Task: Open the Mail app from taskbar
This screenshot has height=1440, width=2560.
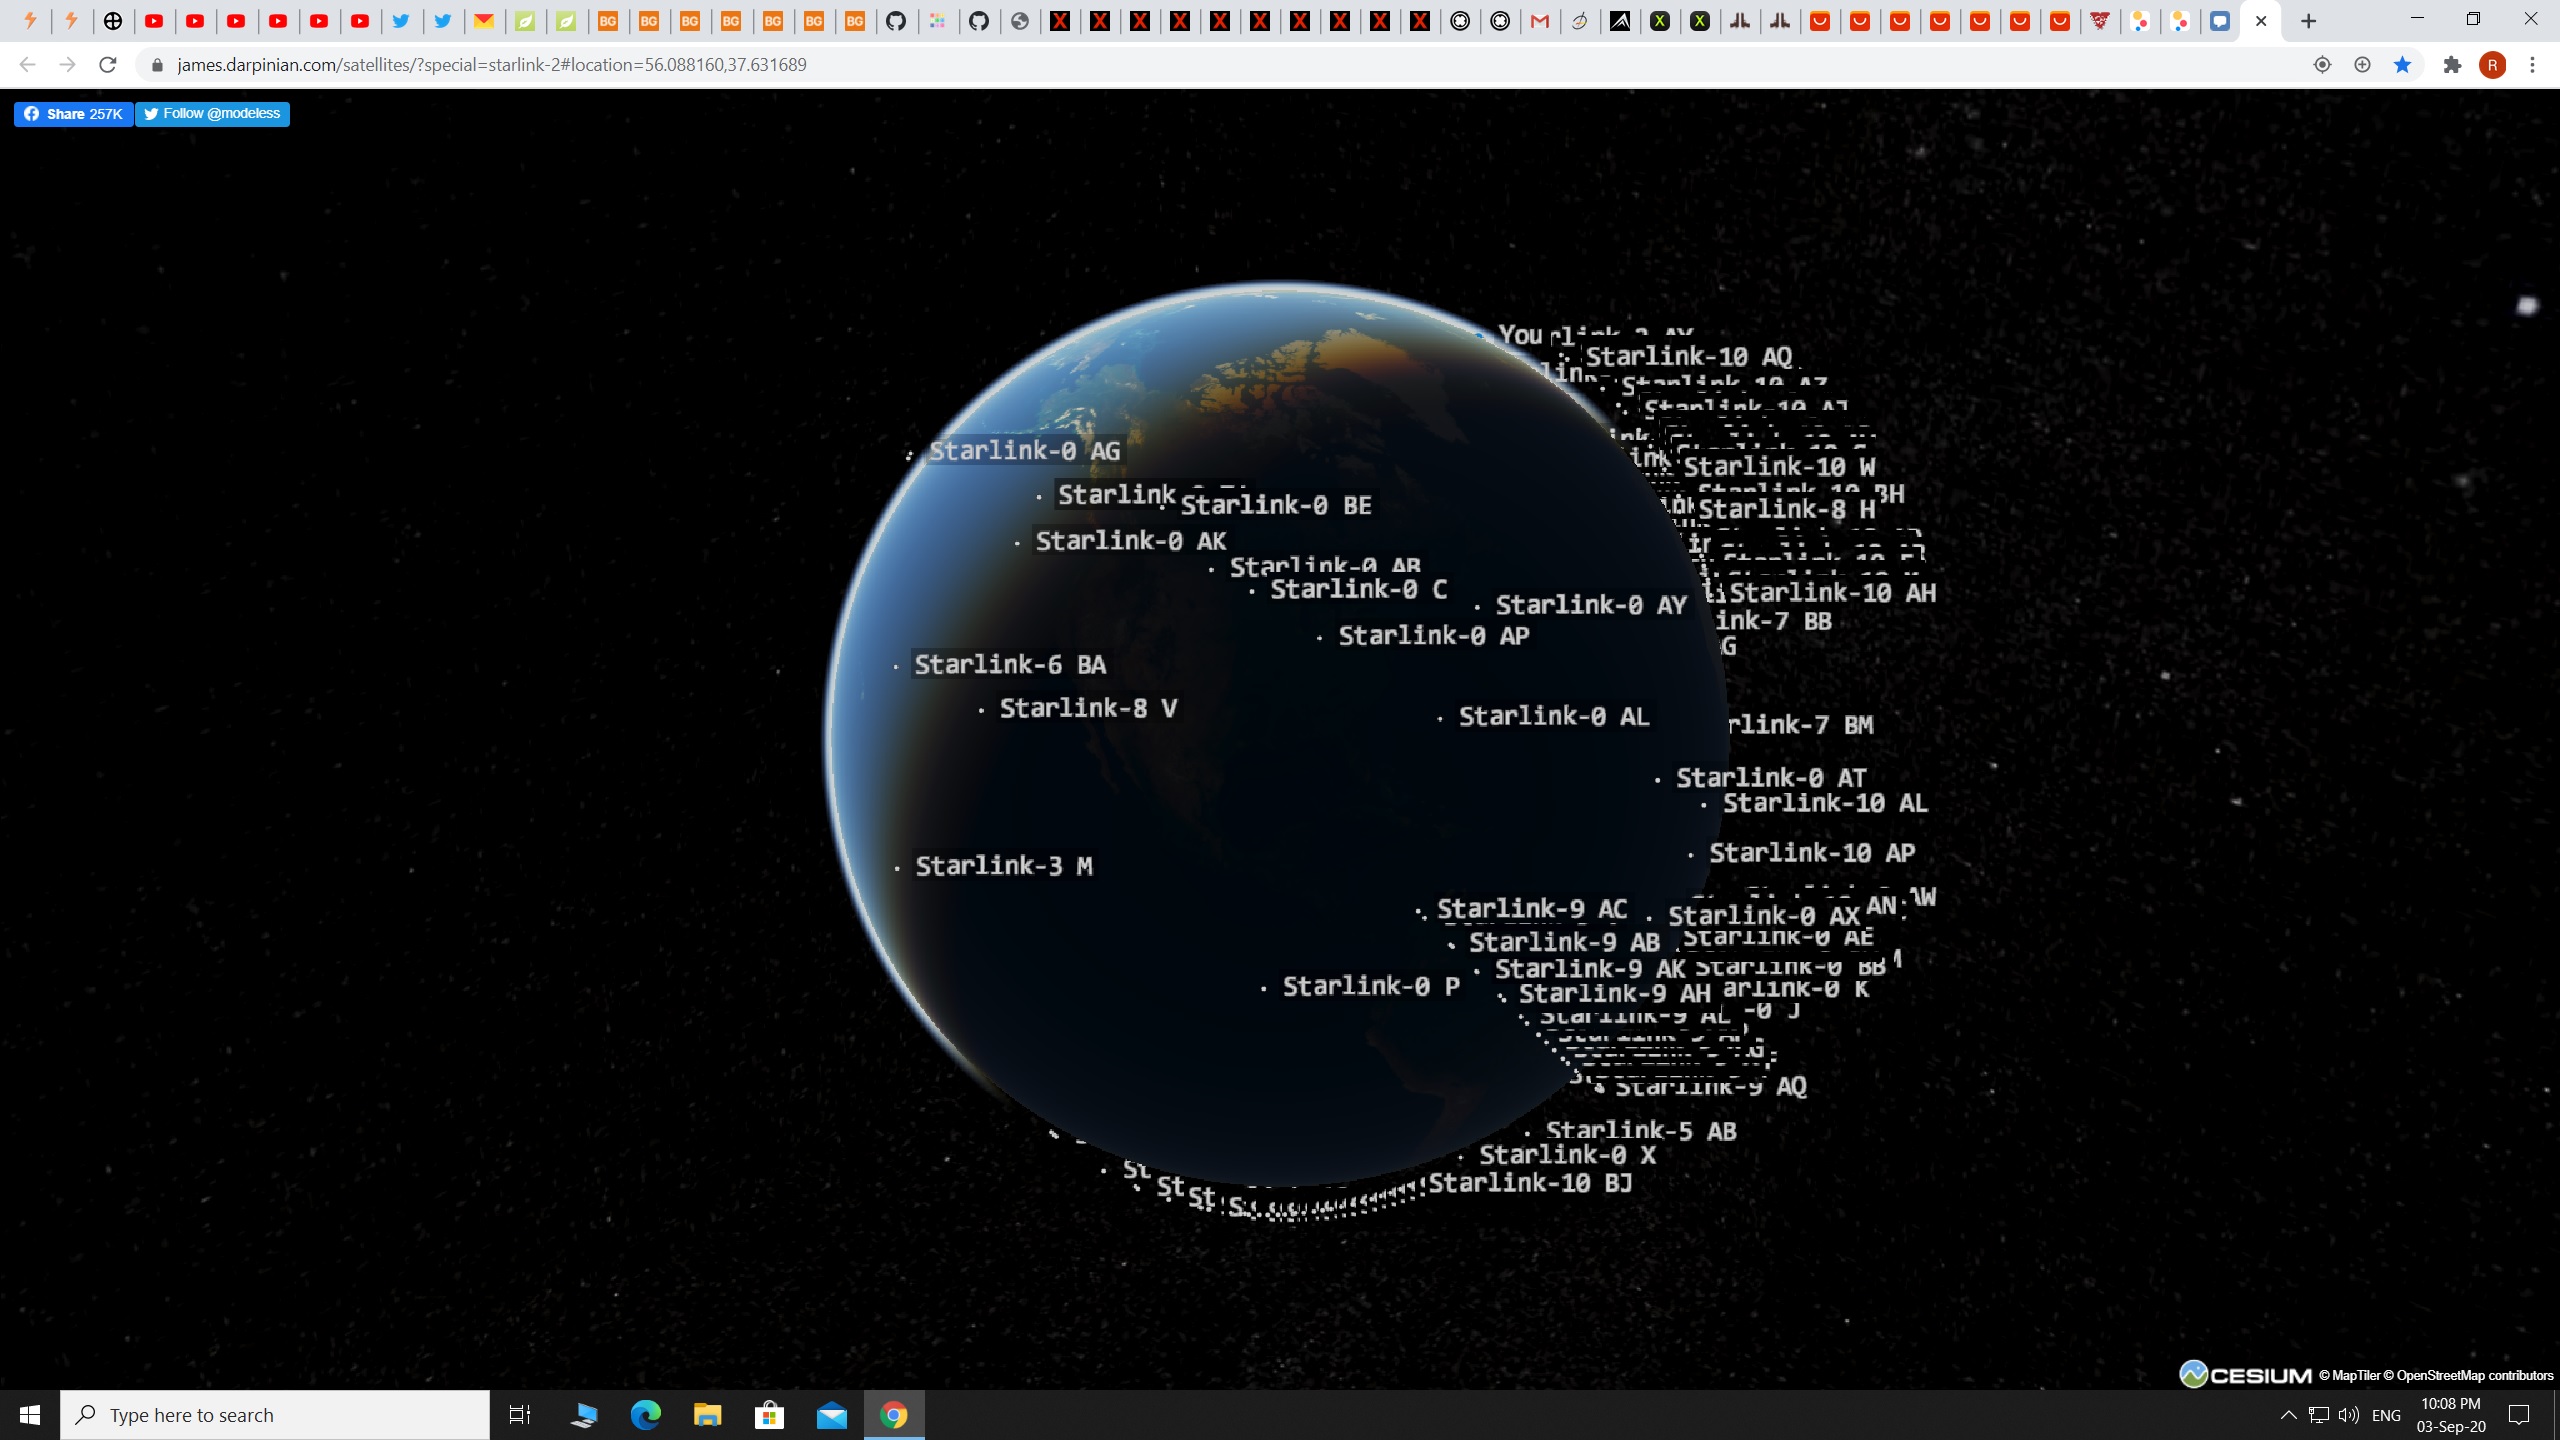Action: point(831,1415)
